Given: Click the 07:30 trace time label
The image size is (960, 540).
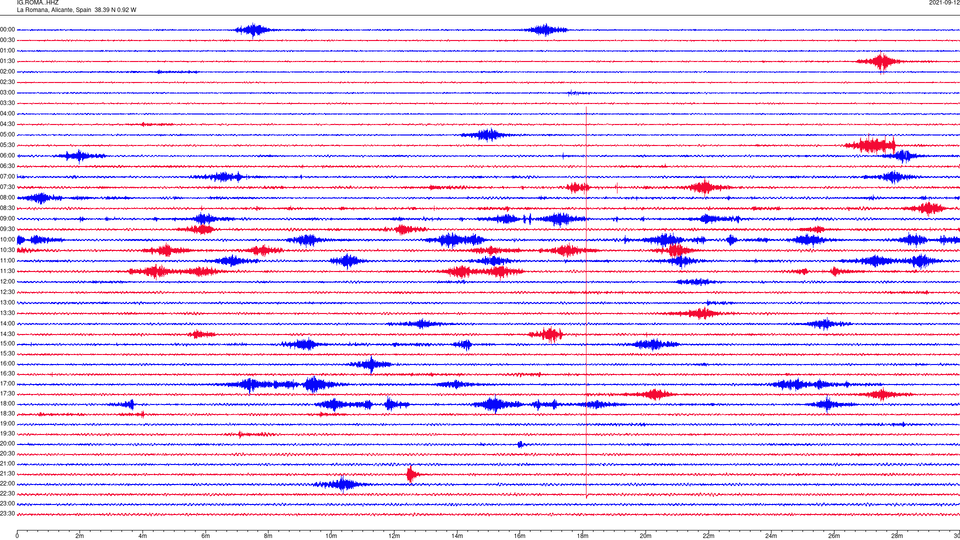Looking at the screenshot, I should 7,187.
